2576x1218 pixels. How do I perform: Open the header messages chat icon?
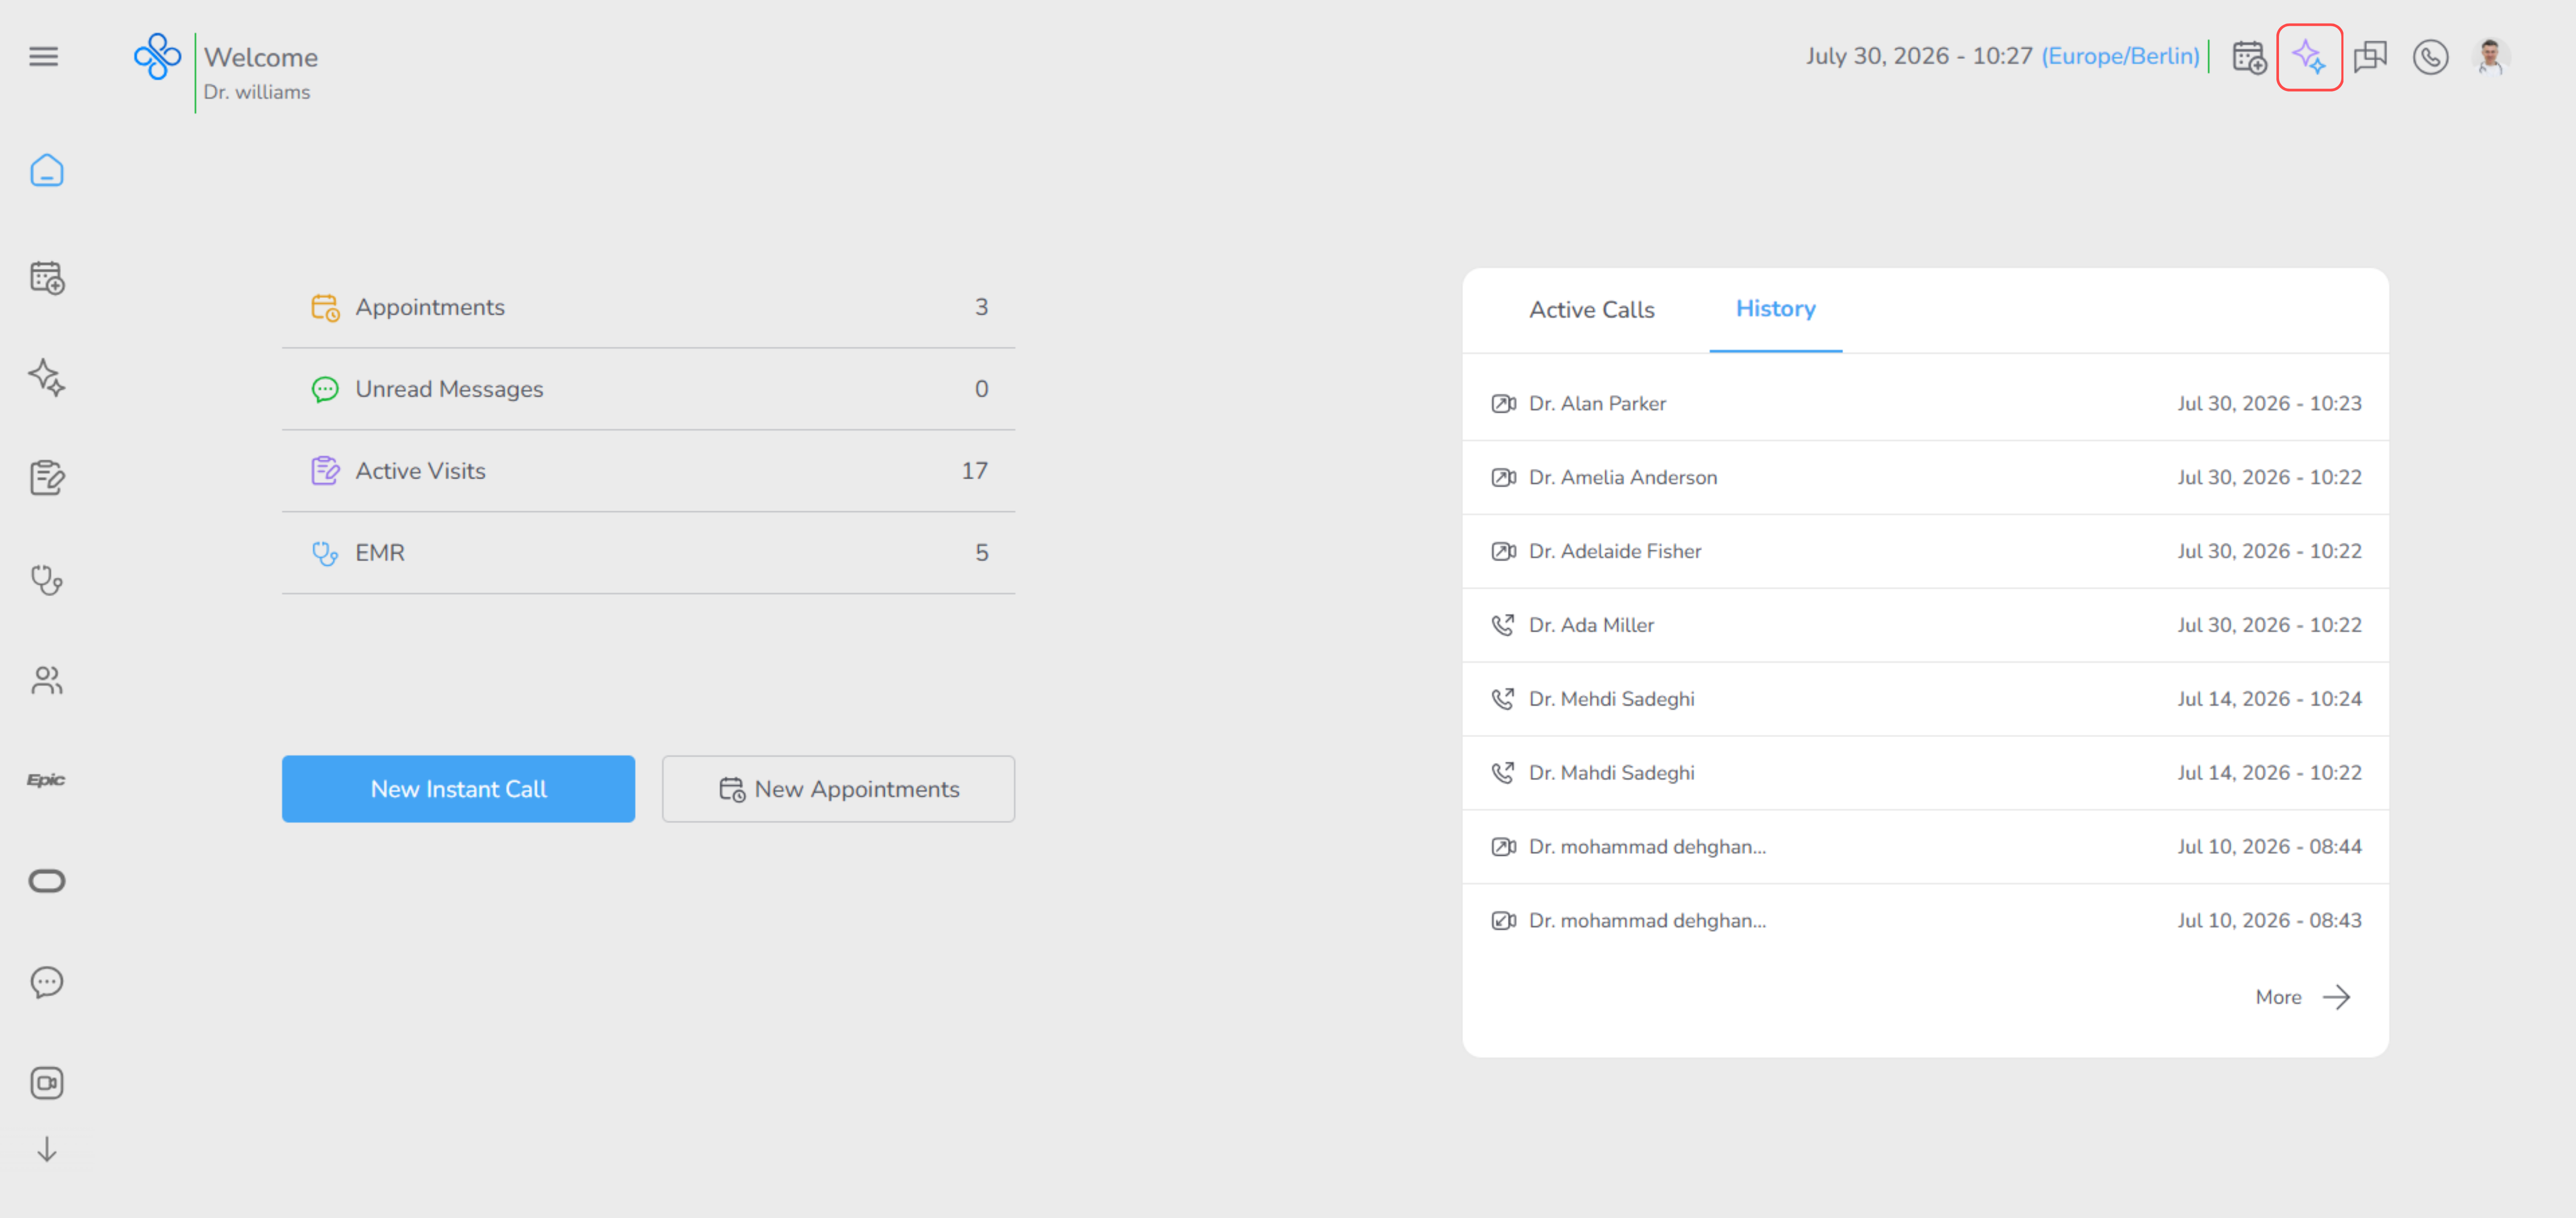click(x=2370, y=57)
